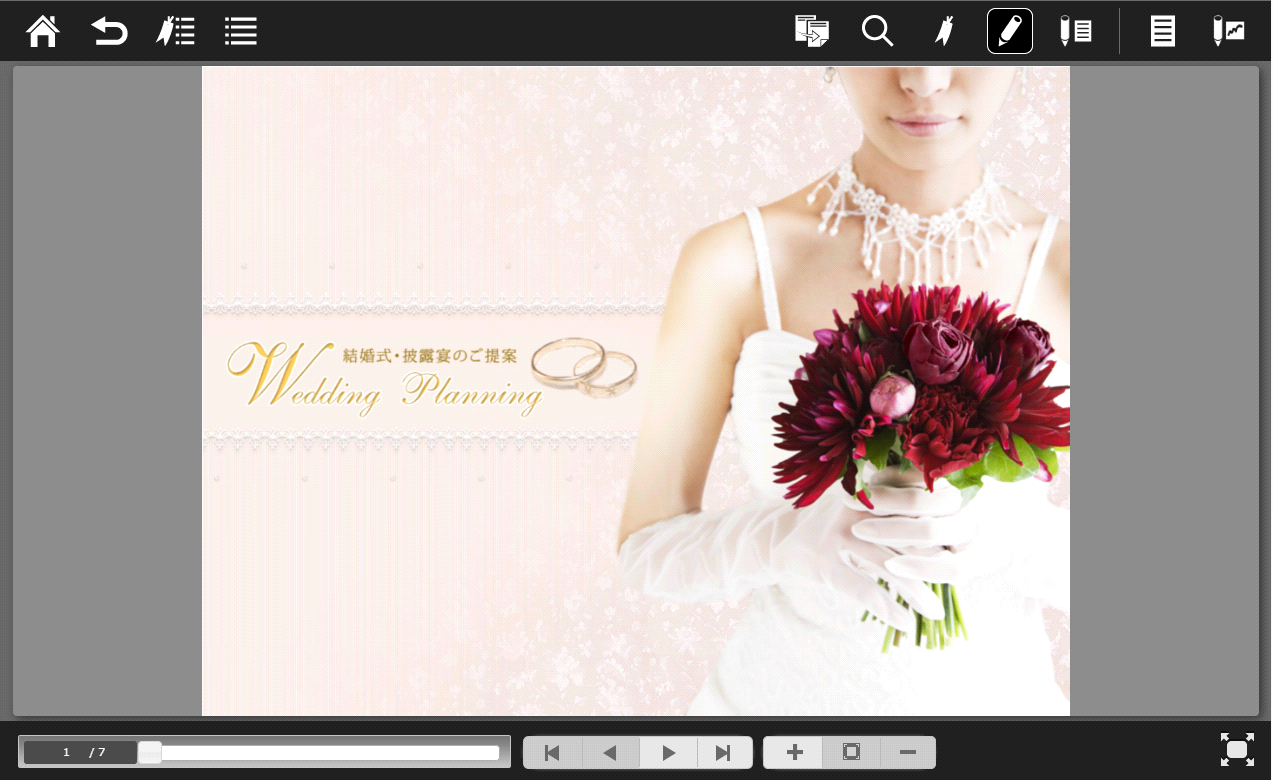Screen dimensions: 1273x780
Task: Go to the previous page
Action: (610, 753)
